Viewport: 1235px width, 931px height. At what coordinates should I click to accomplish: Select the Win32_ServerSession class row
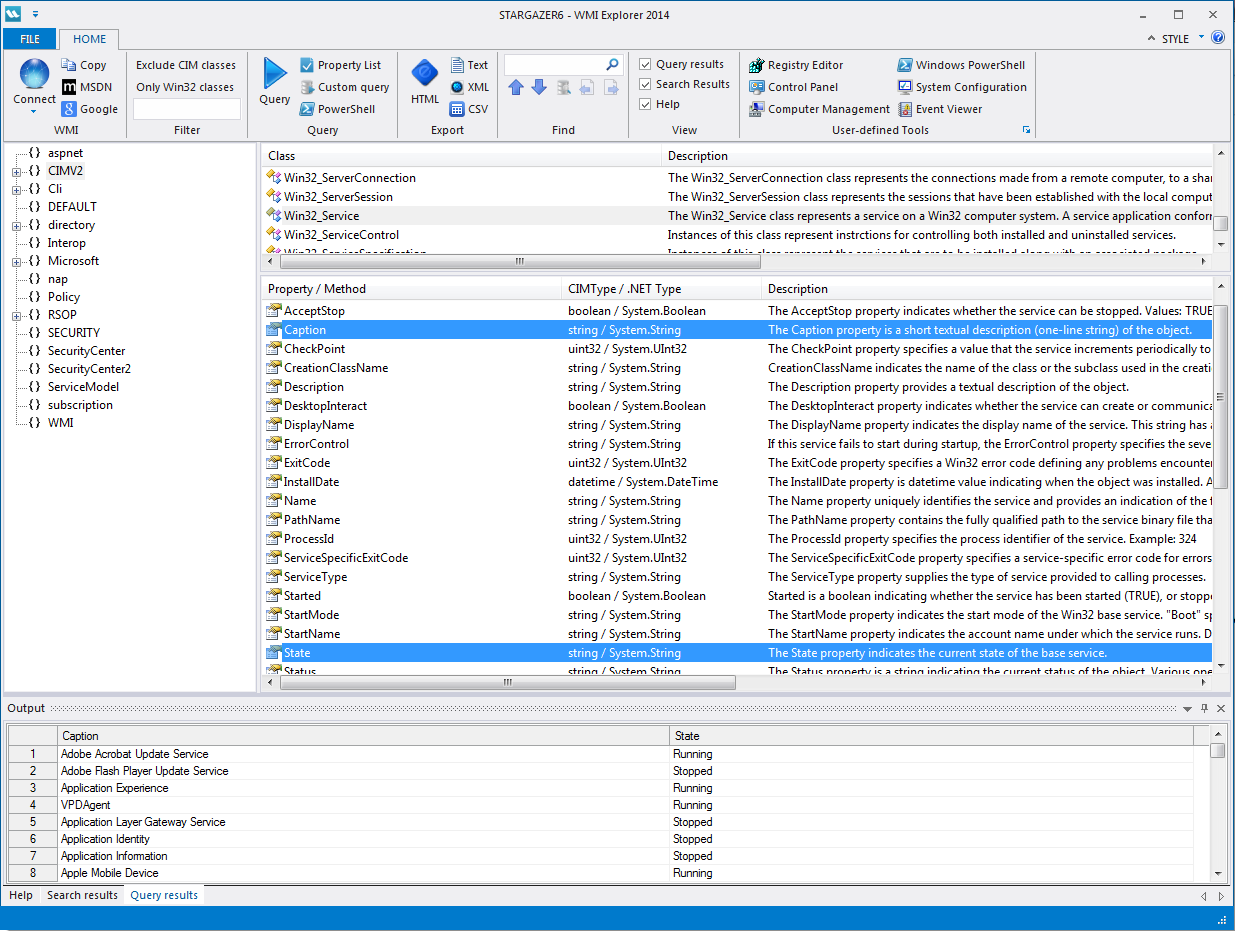738,197
